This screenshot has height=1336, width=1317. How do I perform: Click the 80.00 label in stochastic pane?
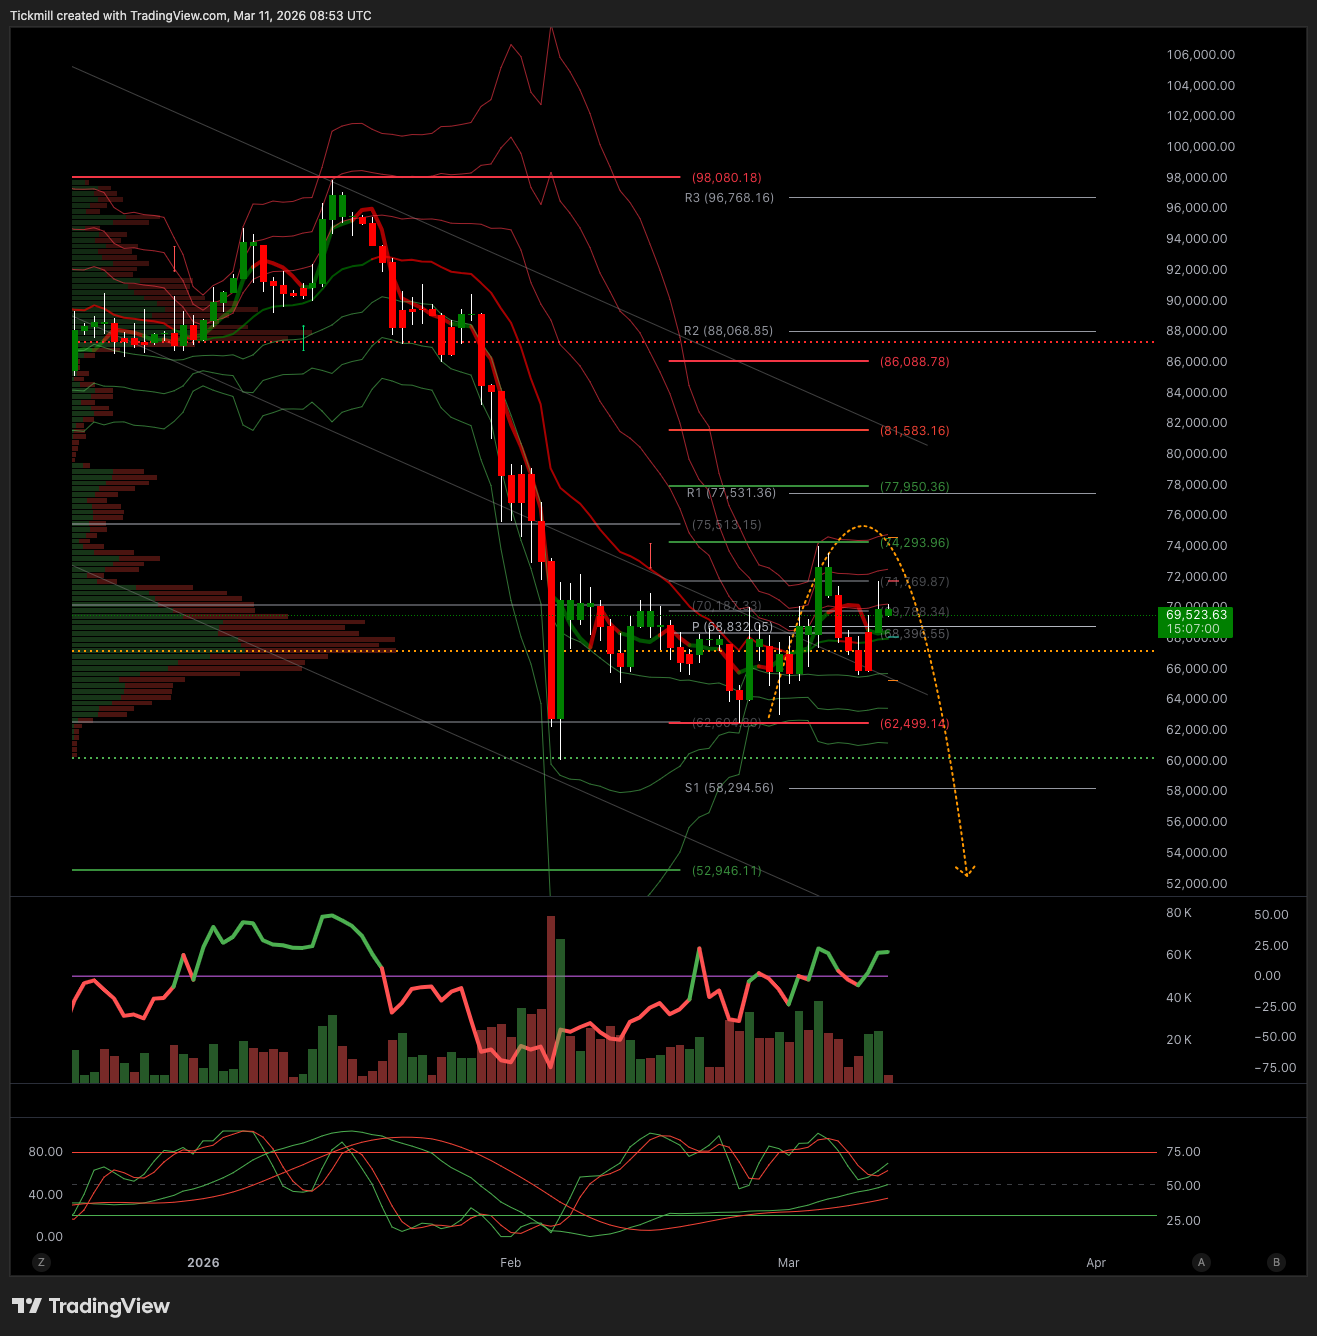pyautogui.click(x=46, y=1152)
